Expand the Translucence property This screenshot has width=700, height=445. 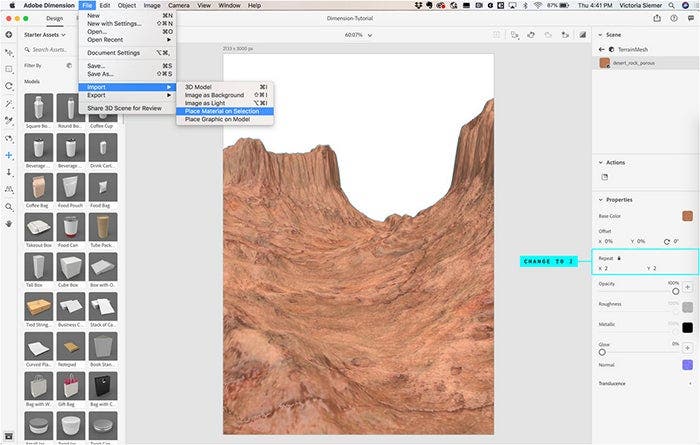click(691, 383)
